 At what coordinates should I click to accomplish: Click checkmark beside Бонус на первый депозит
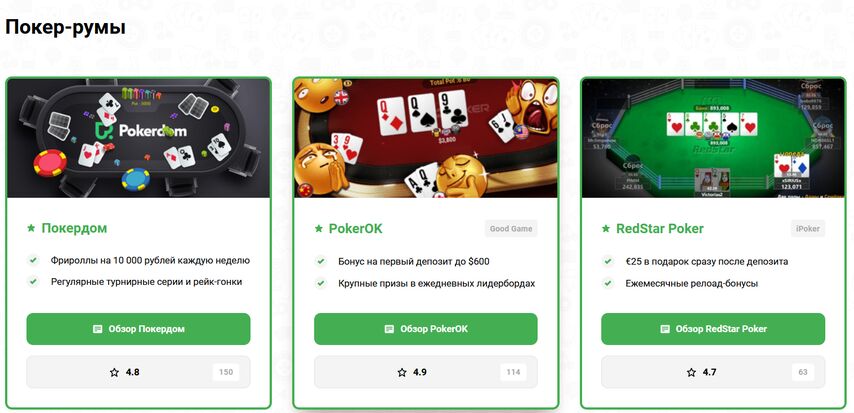coord(321,262)
